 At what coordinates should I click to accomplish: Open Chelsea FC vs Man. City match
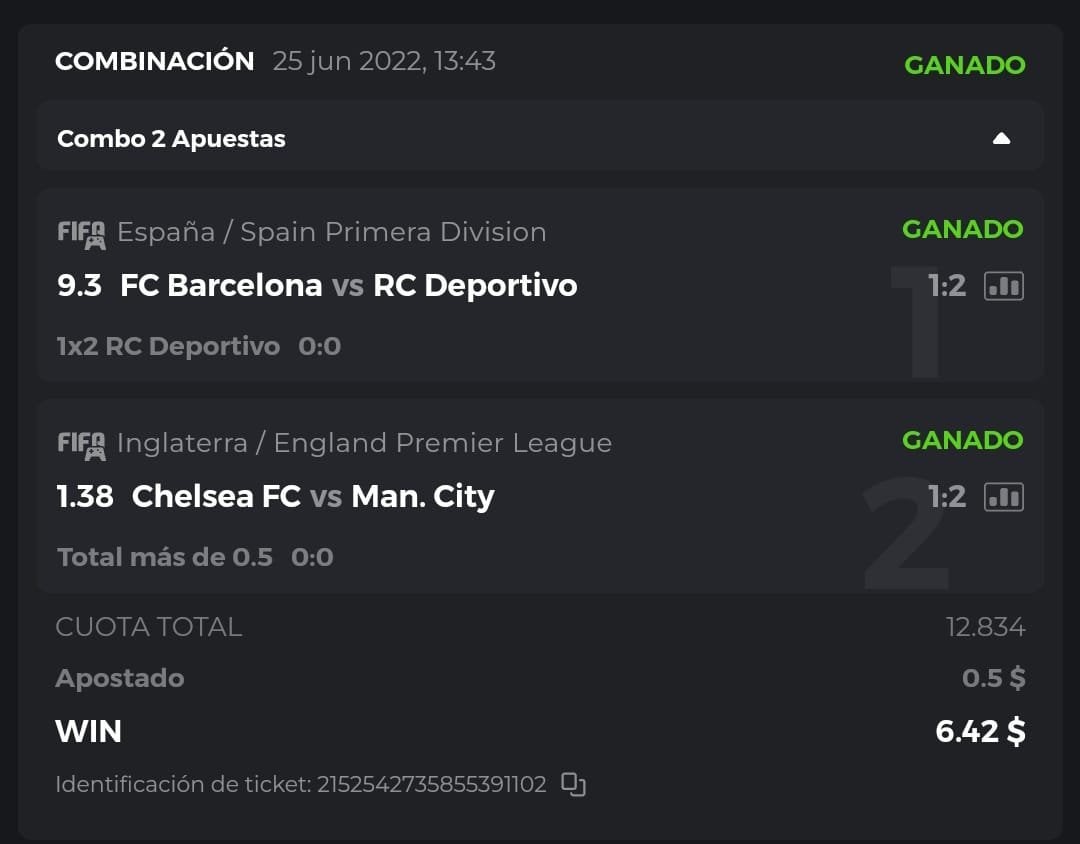313,497
